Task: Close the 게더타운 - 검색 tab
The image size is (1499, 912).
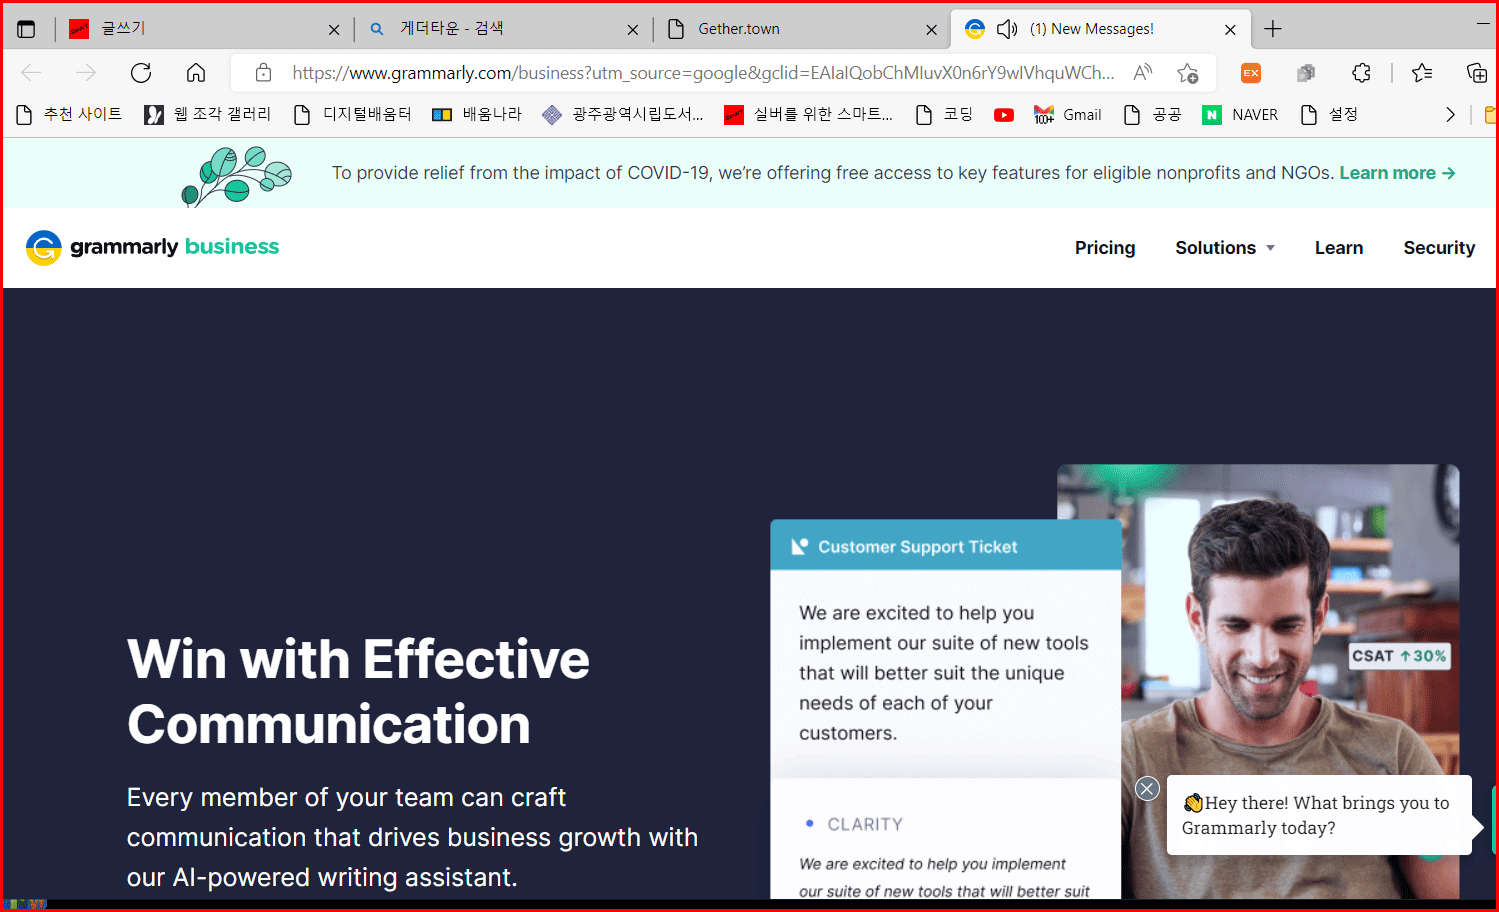Action: tap(633, 30)
